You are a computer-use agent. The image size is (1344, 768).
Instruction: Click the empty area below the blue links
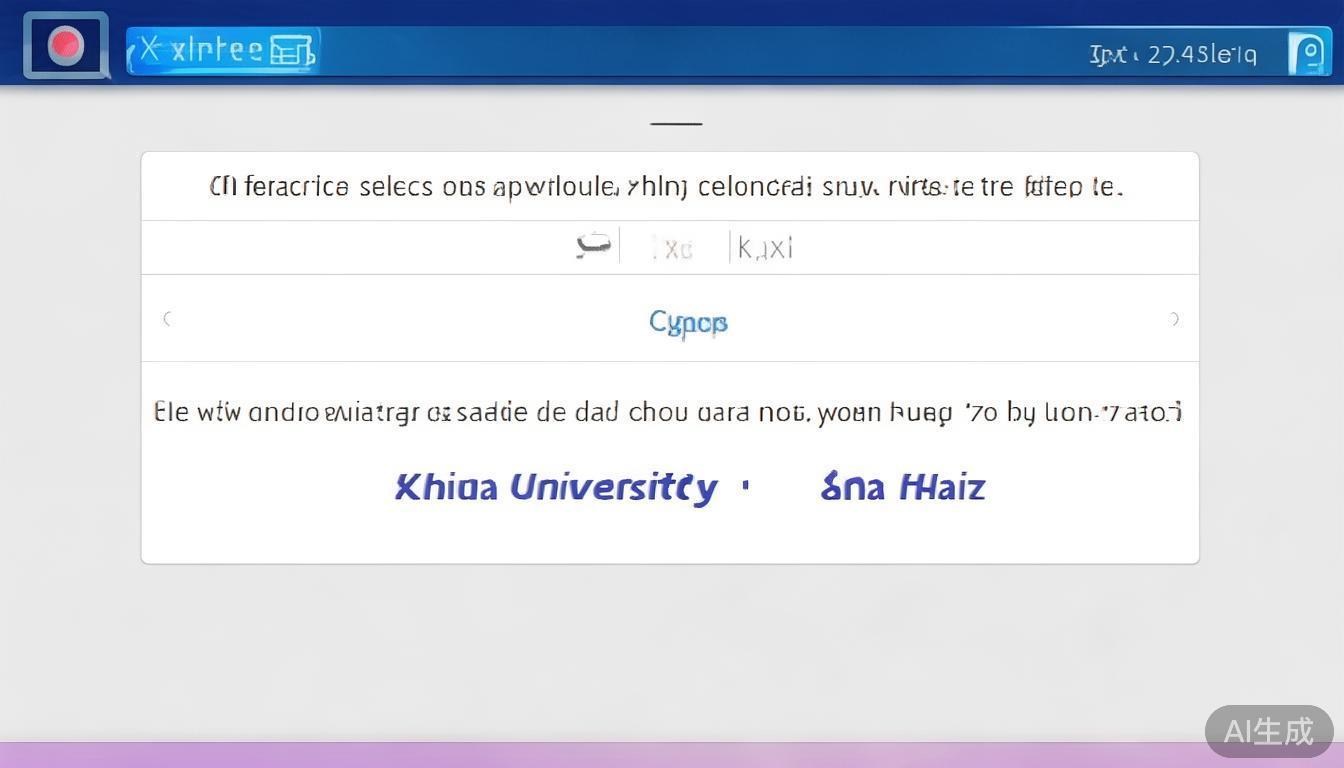(x=670, y=535)
